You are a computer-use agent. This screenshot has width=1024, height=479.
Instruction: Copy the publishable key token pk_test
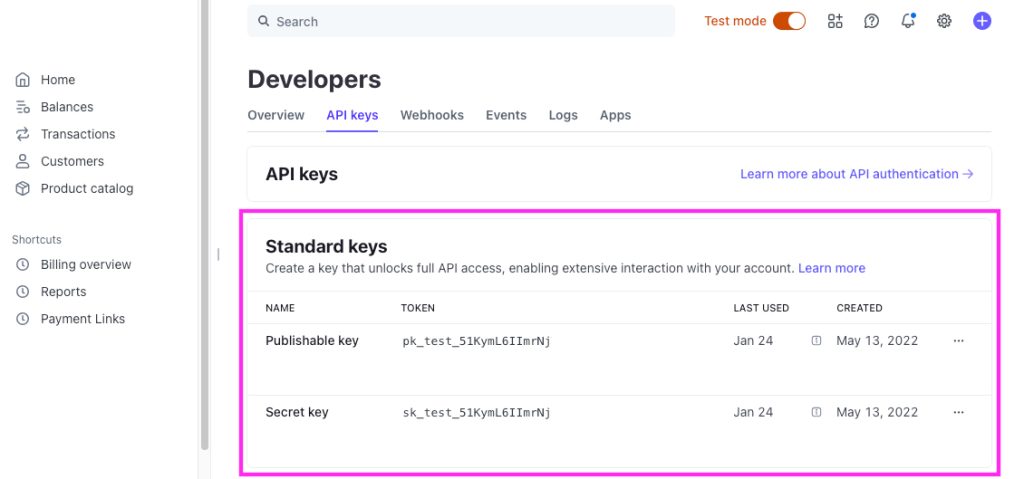coord(476,341)
